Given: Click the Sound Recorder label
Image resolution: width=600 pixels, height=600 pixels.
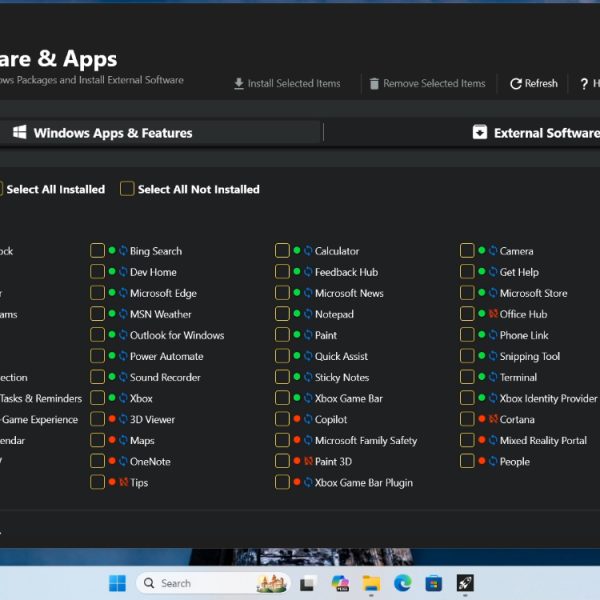Looking at the screenshot, I should pyautogui.click(x=165, y=377).
